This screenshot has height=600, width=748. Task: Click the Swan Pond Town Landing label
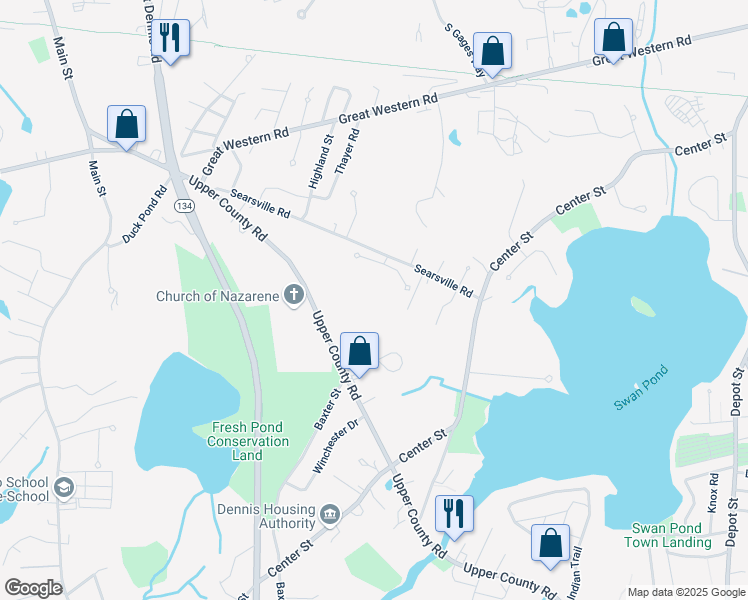tap(667, 535)
